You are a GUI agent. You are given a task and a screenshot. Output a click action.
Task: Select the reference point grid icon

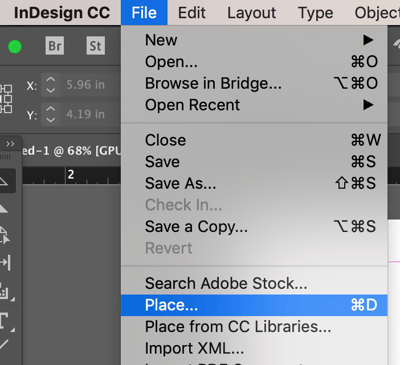click(6, 99)
